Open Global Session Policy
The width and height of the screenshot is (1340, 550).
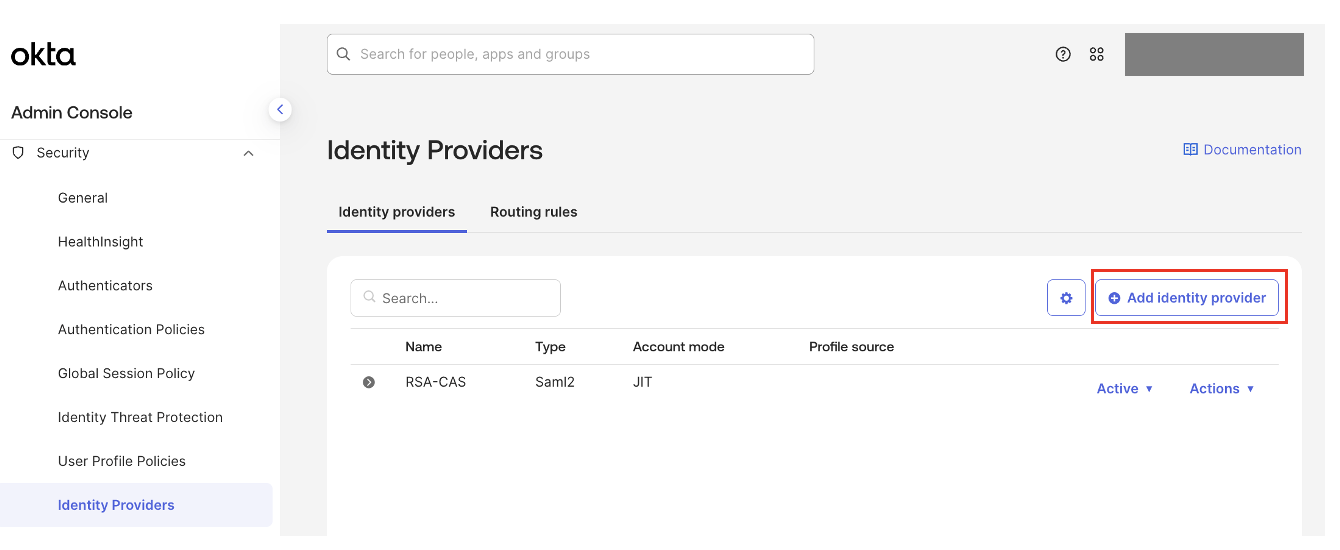[126, 374]
